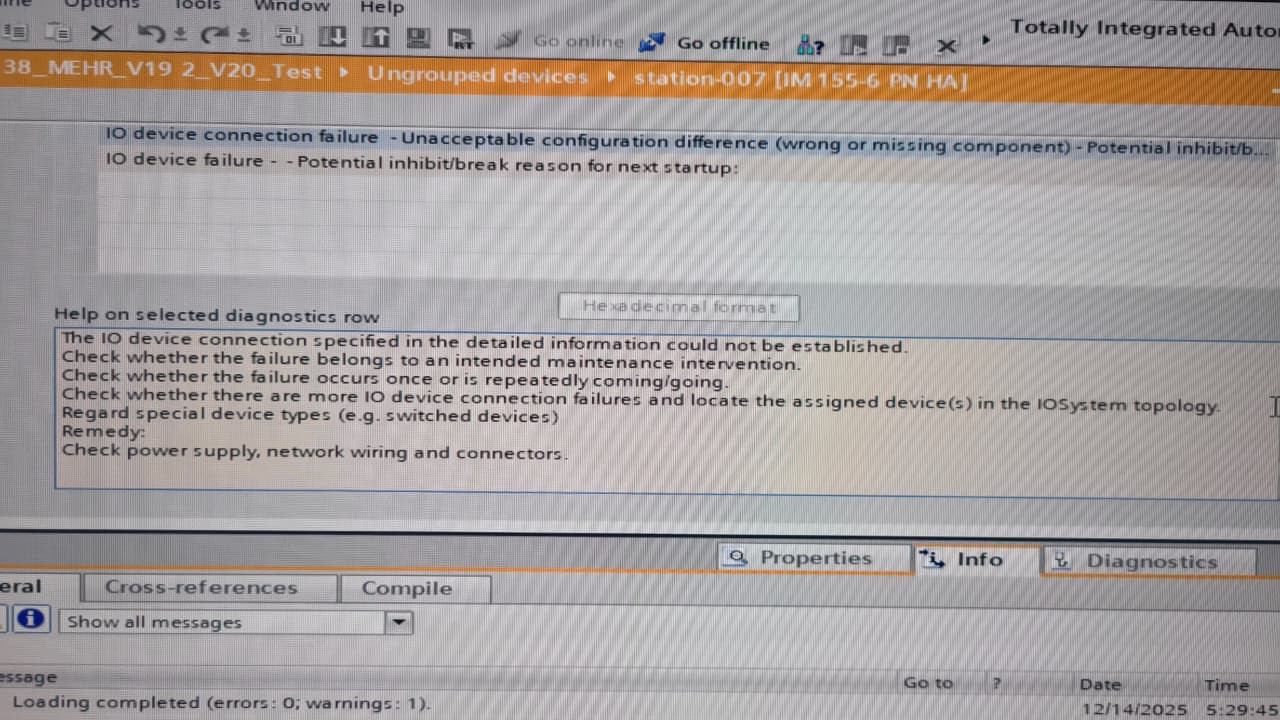Click the Stop CPU icon
Viewport: 1280px width, 720px height.
[897, 45]
